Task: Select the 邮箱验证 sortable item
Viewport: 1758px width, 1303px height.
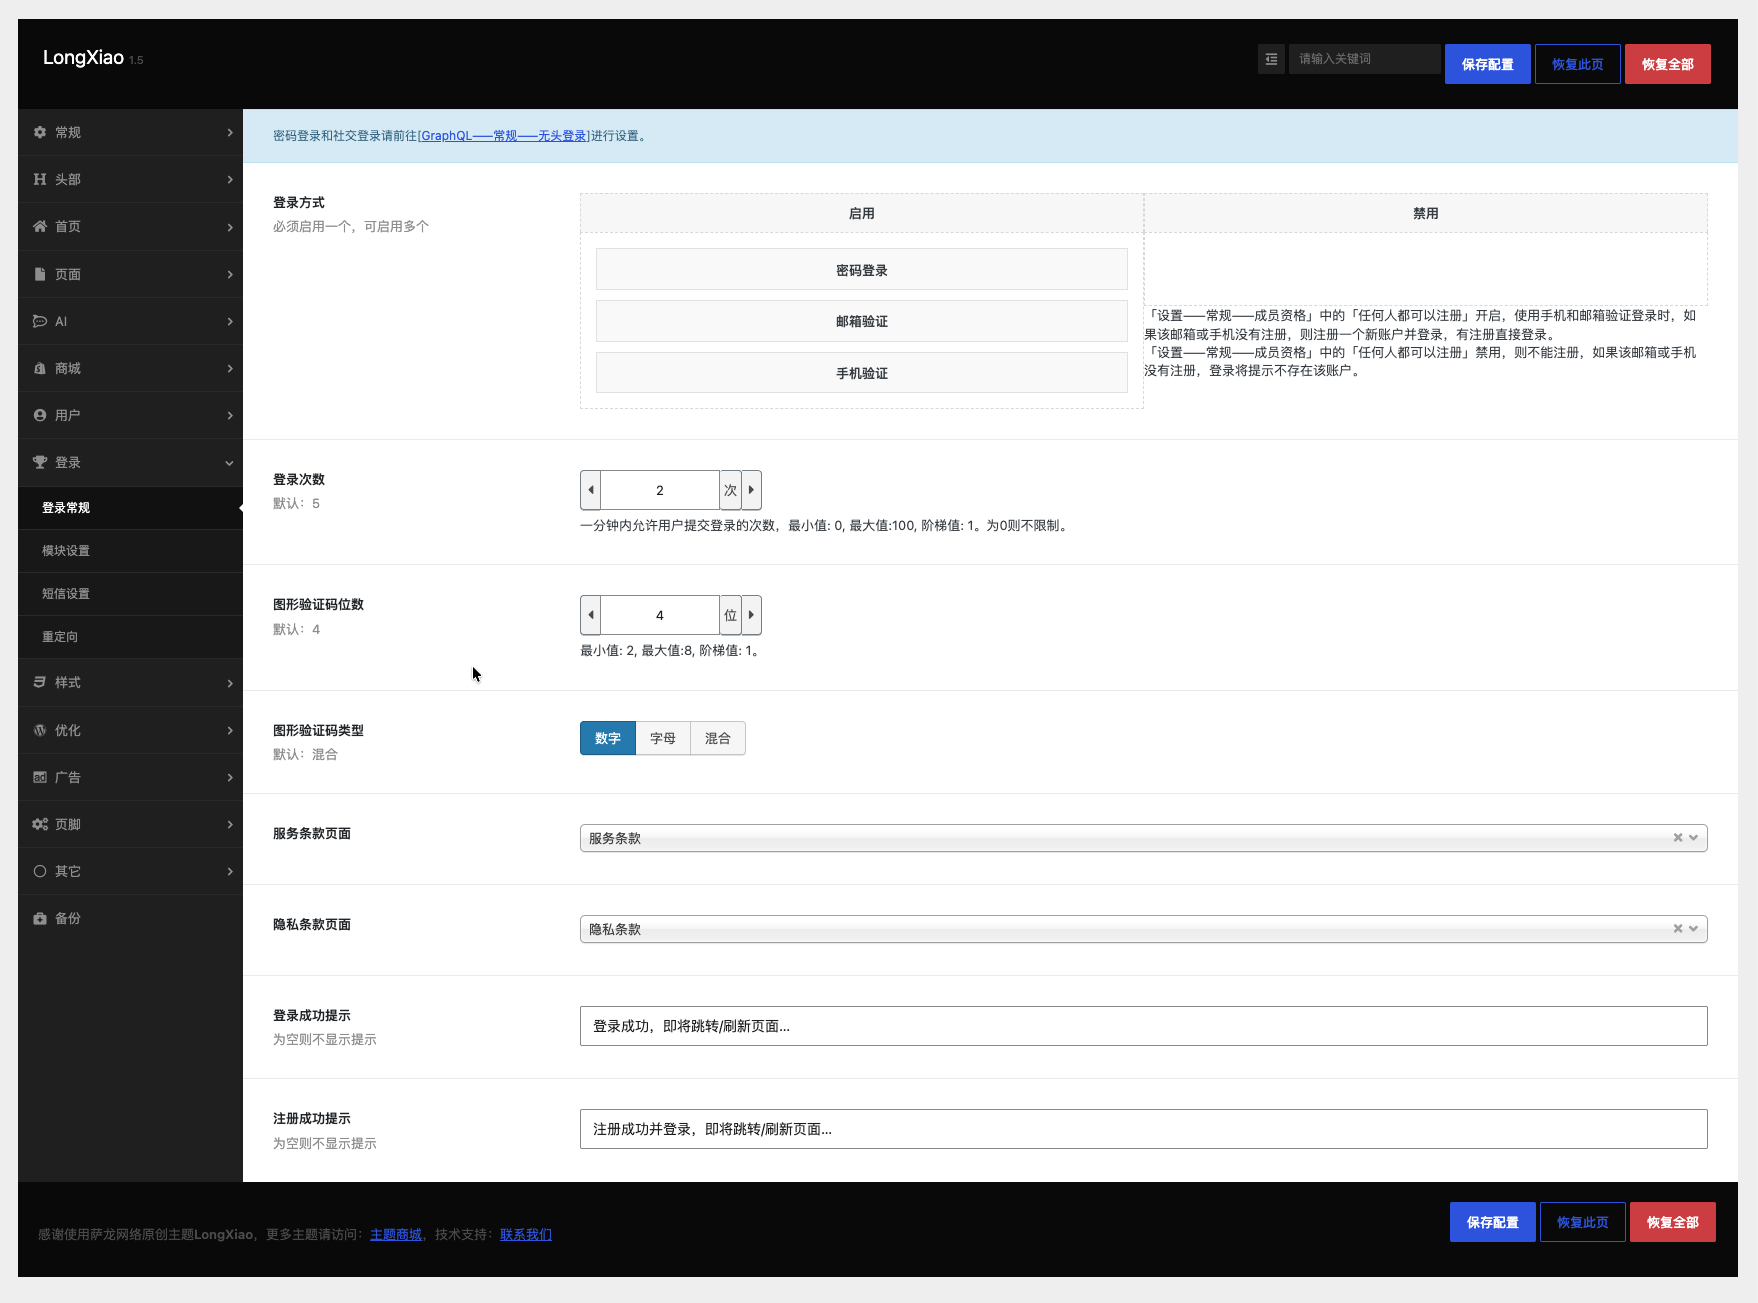Action: point(861,321)
